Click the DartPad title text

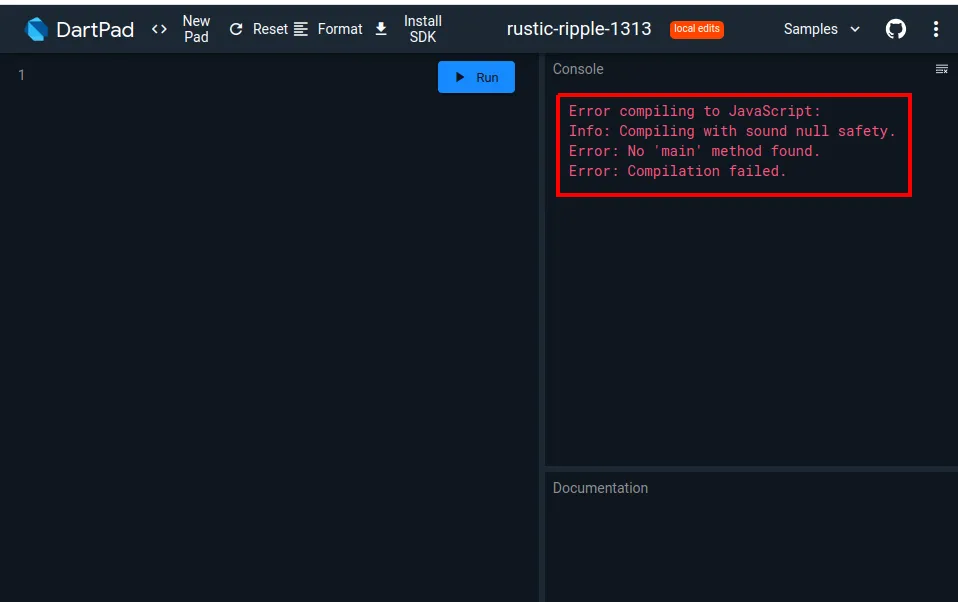pyautogui.click(x=95, y=29)
